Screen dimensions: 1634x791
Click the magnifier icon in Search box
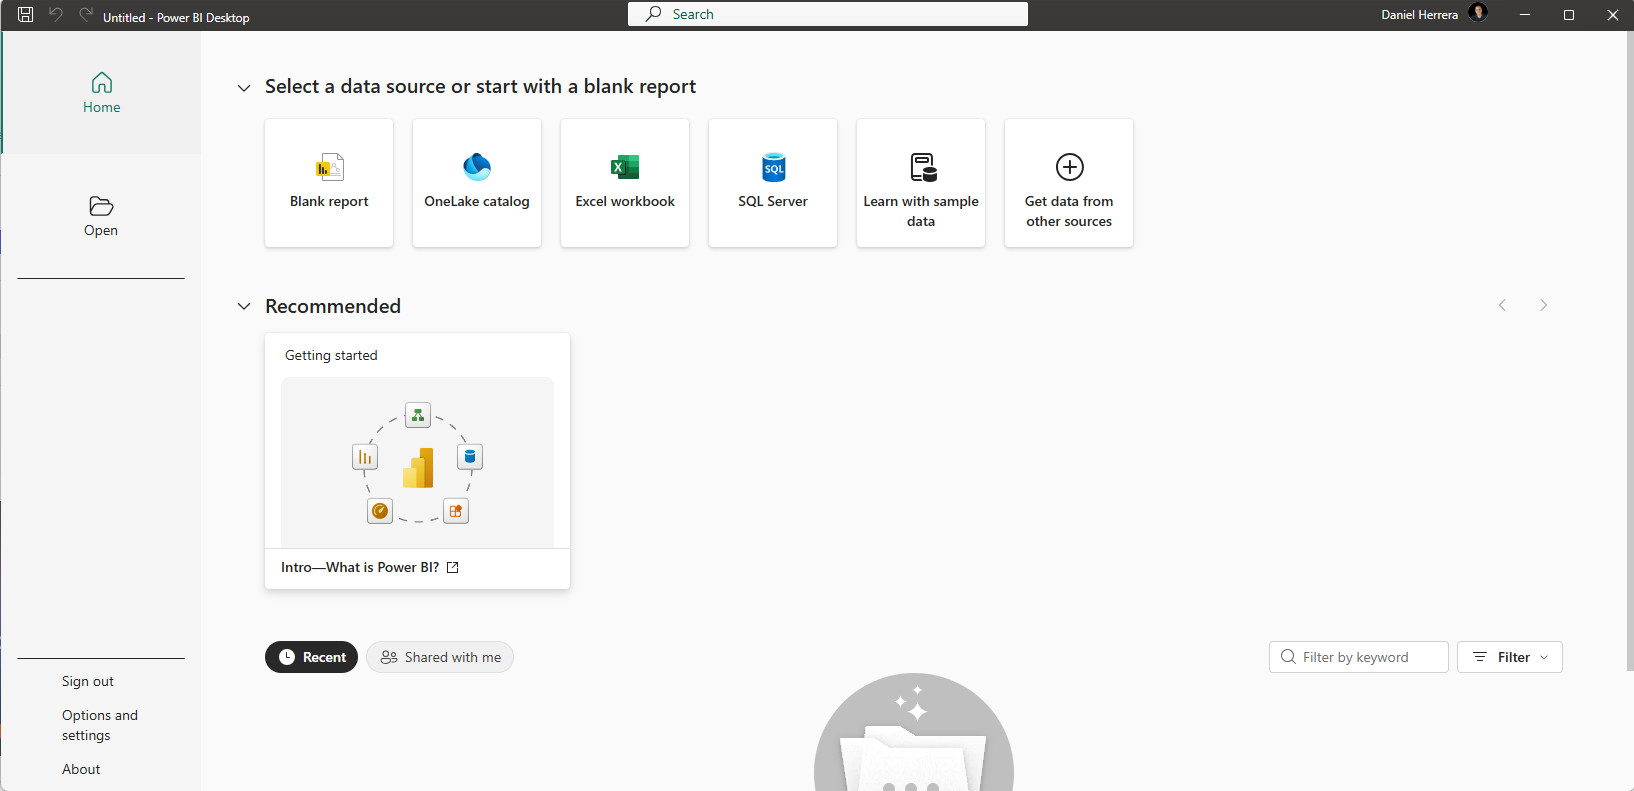(x=654, y=14)
